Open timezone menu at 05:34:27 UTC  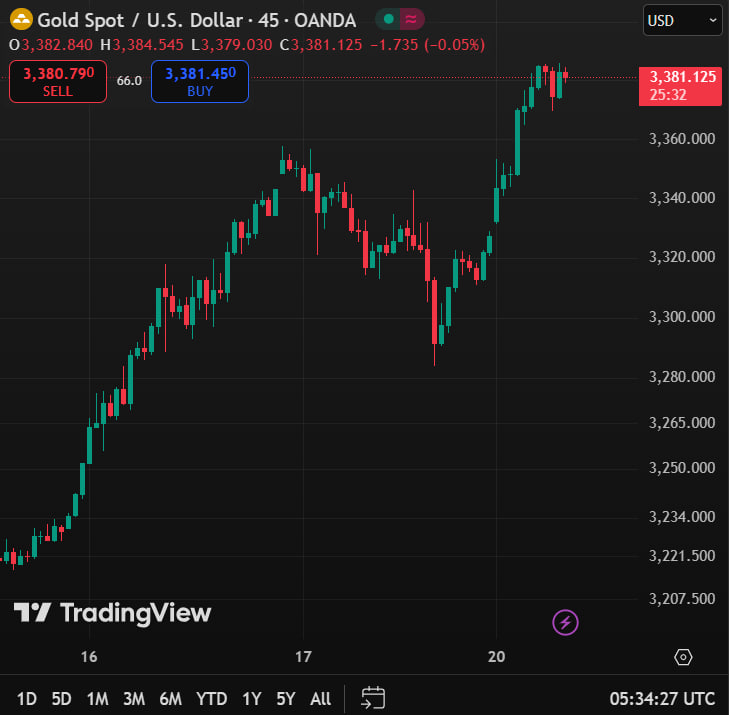663,698
